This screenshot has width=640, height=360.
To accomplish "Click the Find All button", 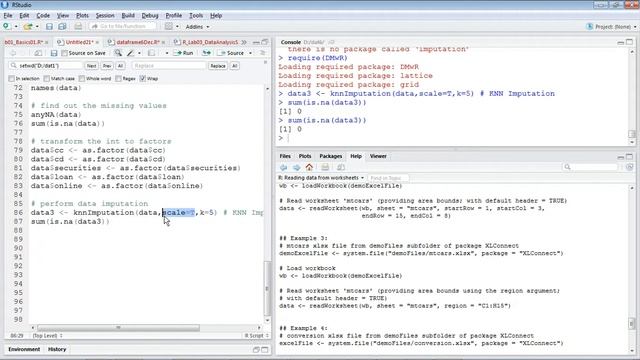I will click(120, 66).
